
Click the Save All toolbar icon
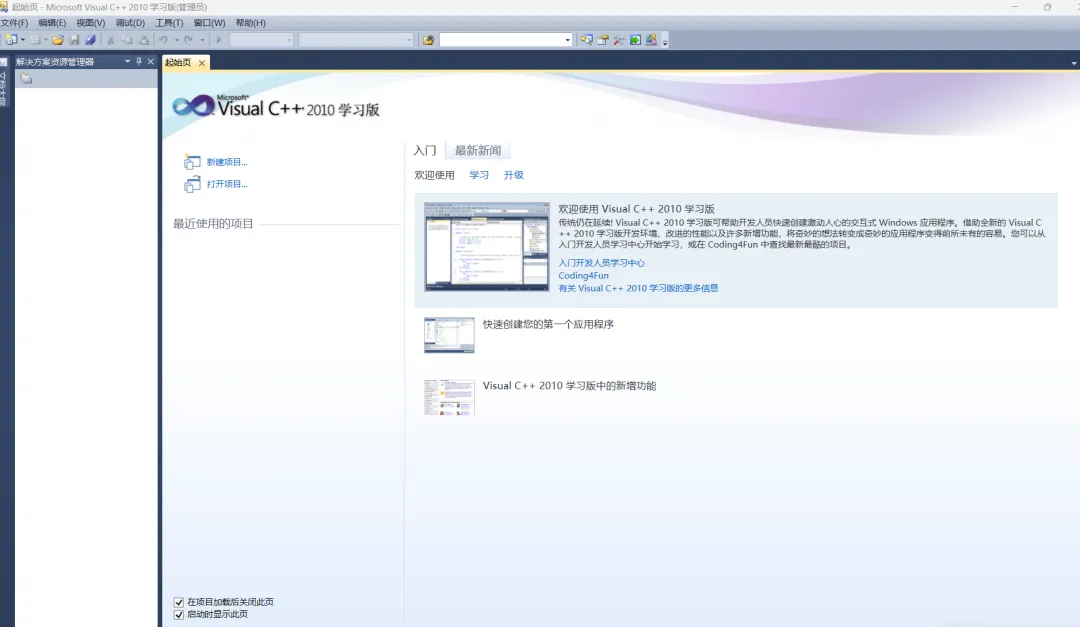(x=90, y=40)
